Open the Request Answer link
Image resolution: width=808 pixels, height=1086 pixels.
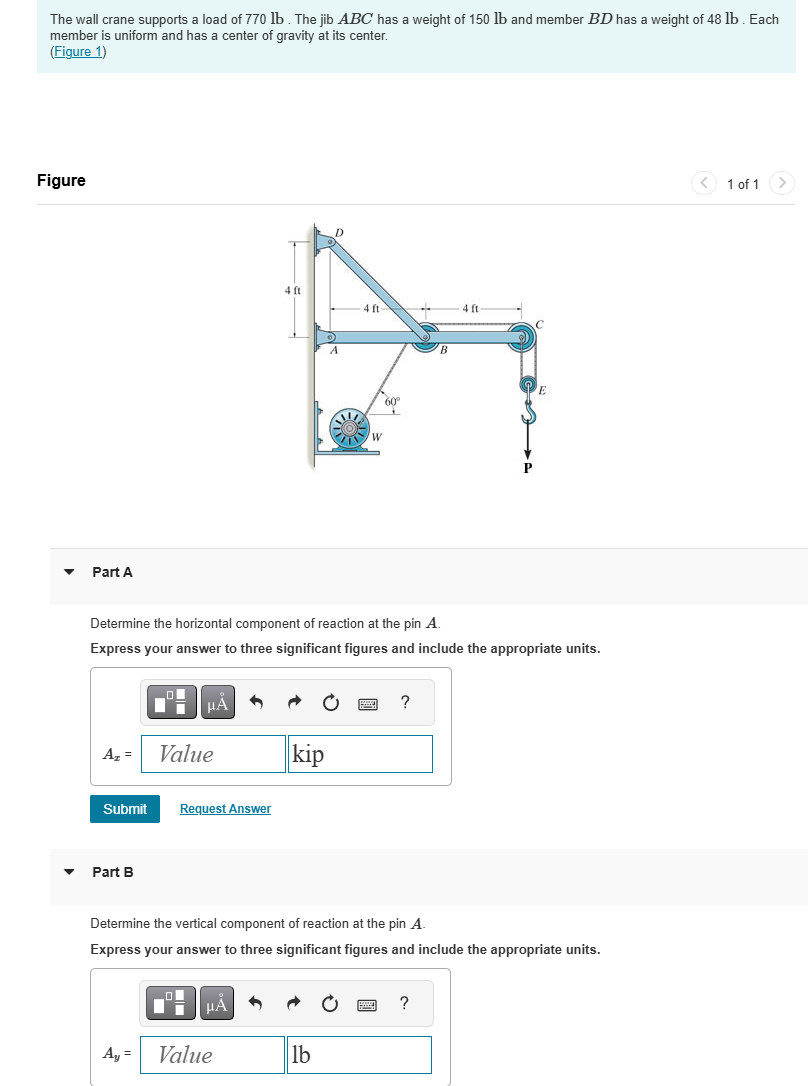pyautogui.click(x=224, y=808)
